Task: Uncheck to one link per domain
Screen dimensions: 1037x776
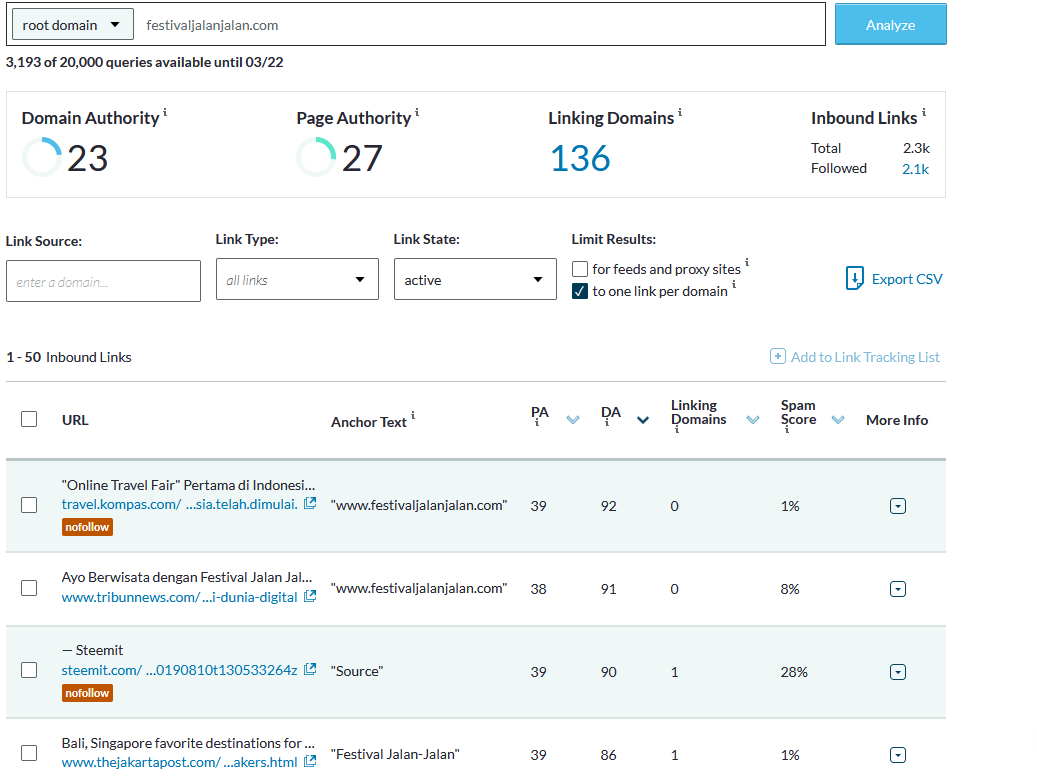Action: click(580, 291)
